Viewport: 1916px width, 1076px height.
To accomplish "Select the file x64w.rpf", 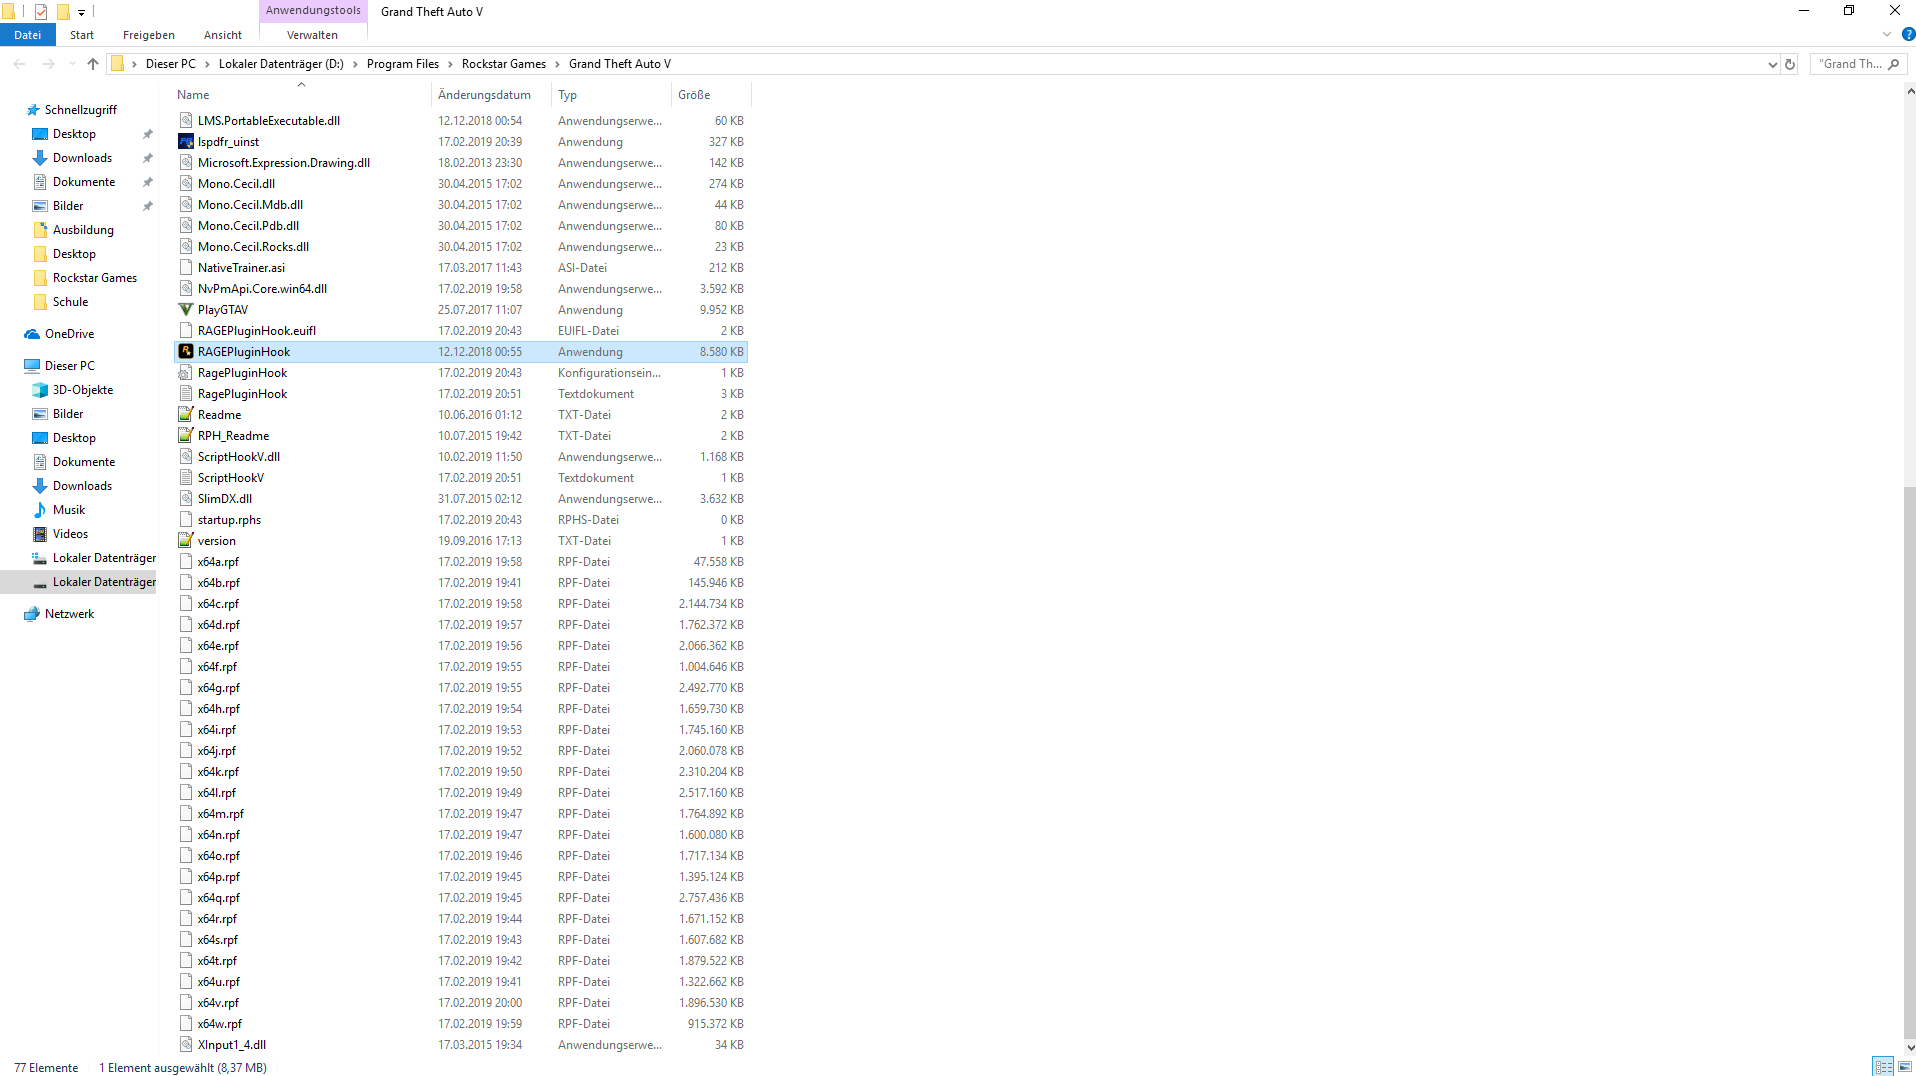I will 461,1024.
